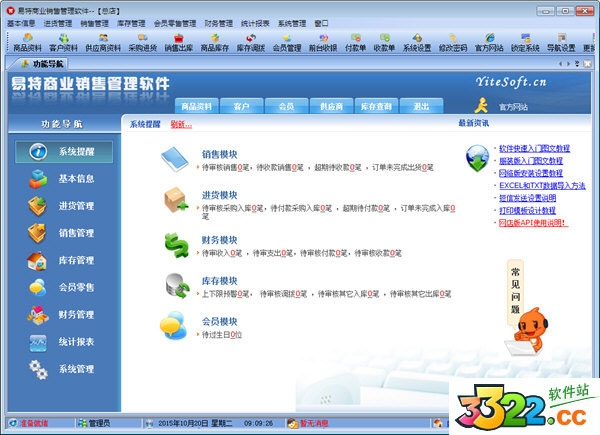The height and width of the screenshot is (435, 600).
Task: Open 商品库存 toolbar icon
Action: [215, 42]
